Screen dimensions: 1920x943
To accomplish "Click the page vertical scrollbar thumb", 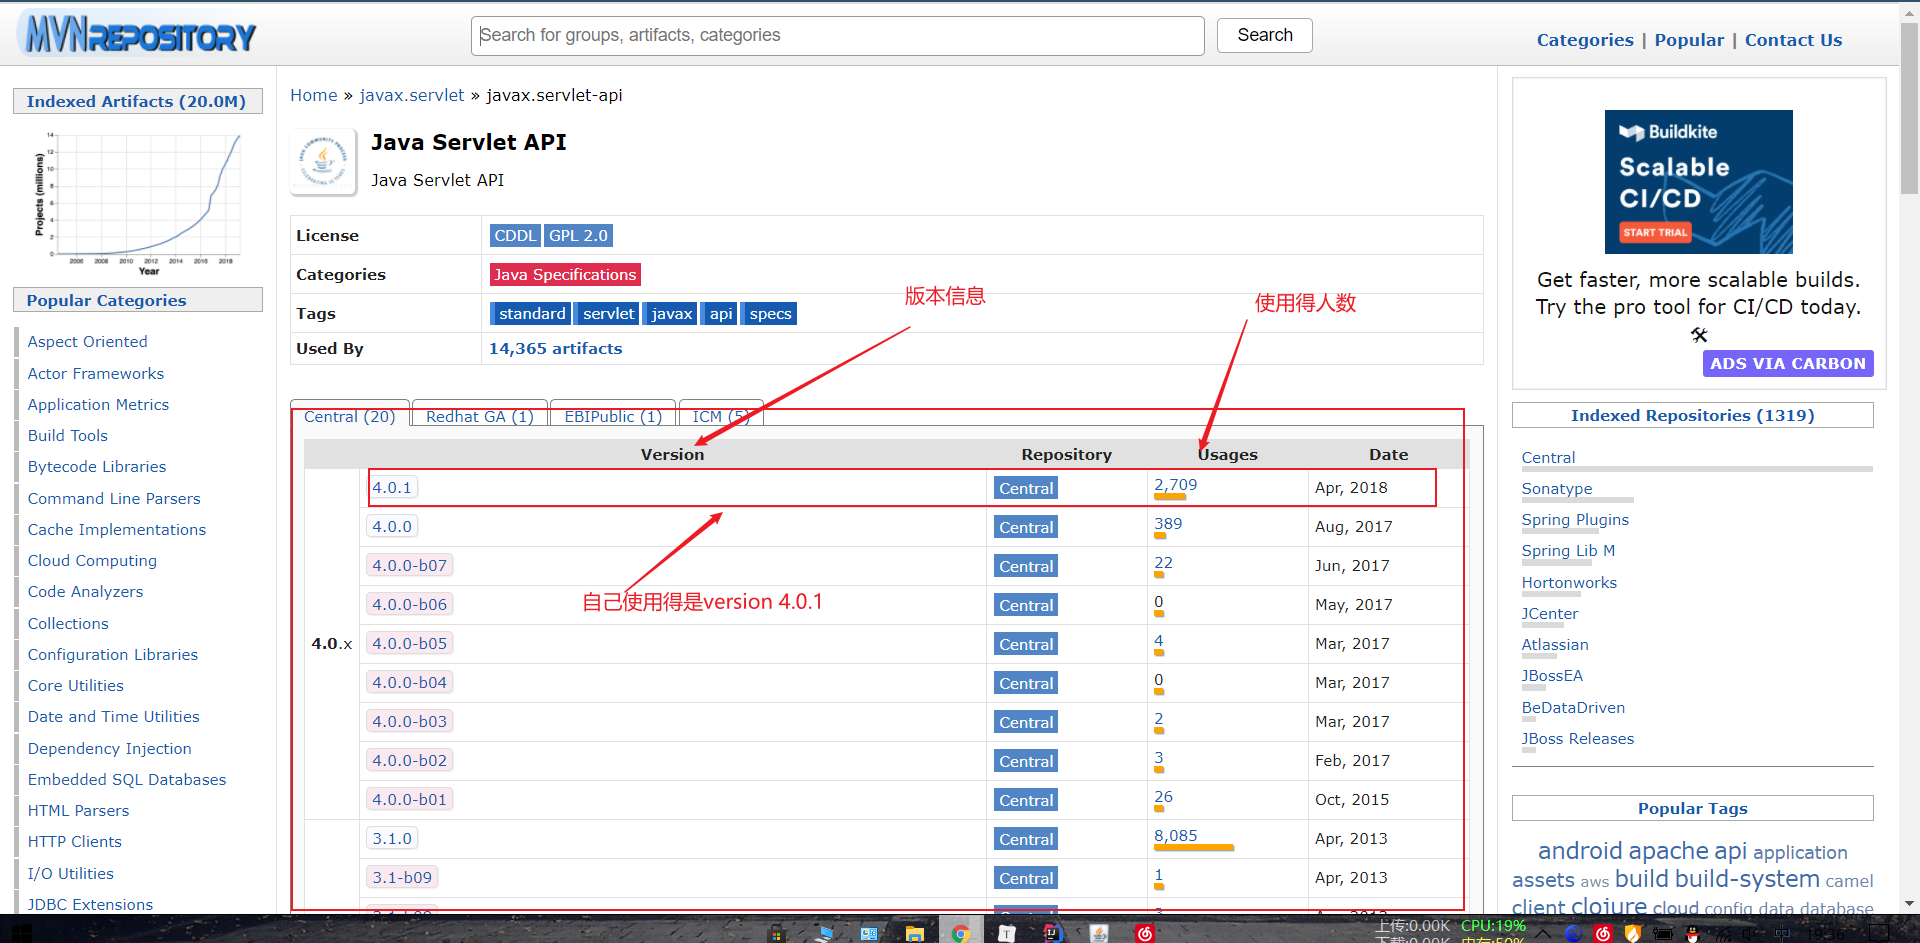I will pos(1909,108).
